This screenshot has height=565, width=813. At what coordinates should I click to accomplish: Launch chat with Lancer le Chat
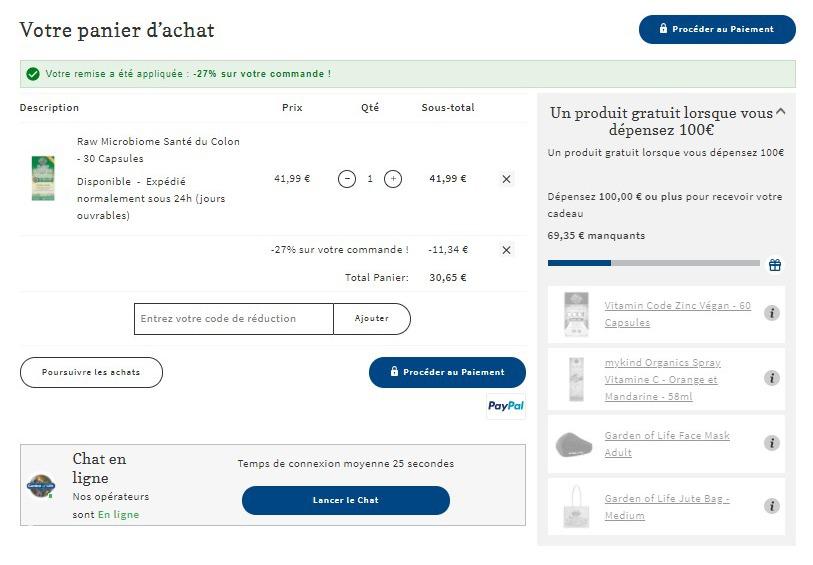(x=346, y=500)
